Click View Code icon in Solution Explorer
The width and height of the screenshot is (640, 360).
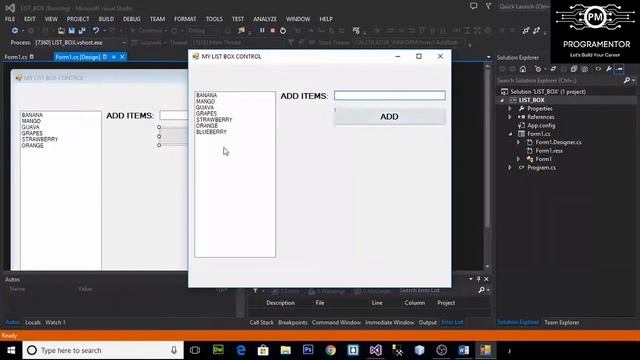598,69
